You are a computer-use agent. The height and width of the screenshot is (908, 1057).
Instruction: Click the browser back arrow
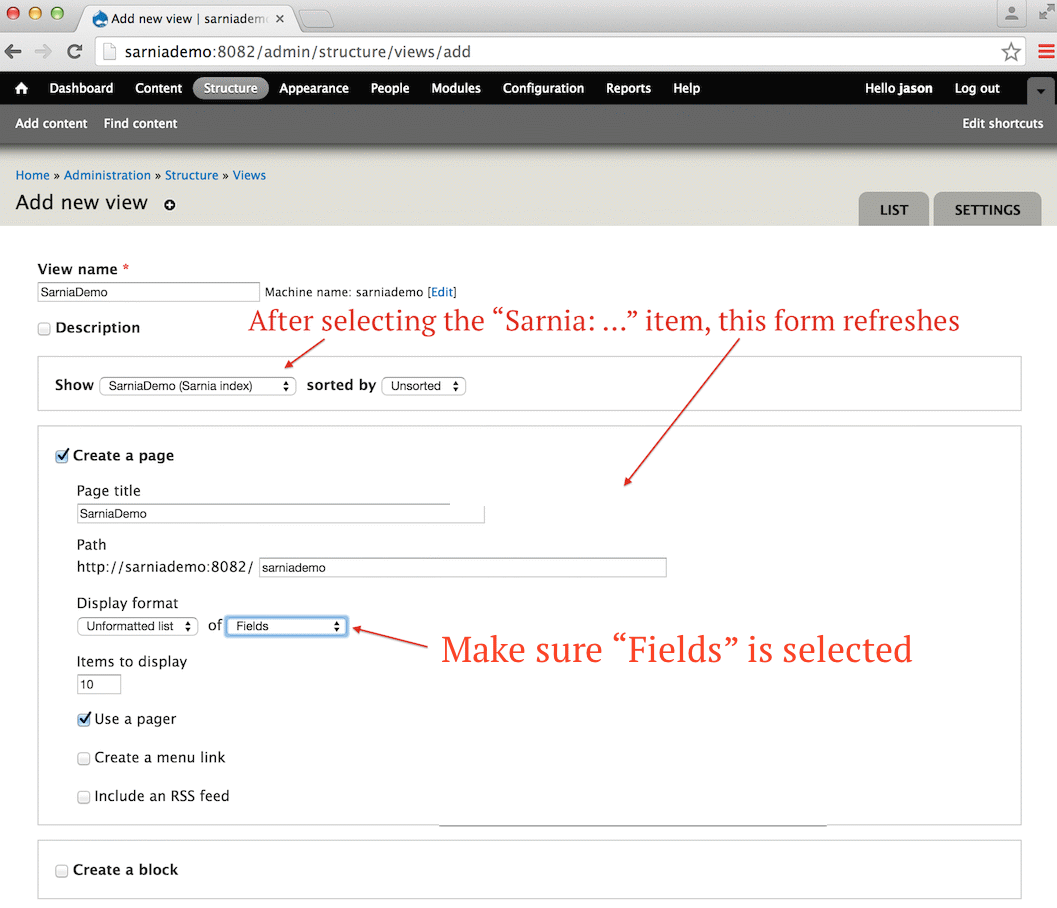click(14, 52)
